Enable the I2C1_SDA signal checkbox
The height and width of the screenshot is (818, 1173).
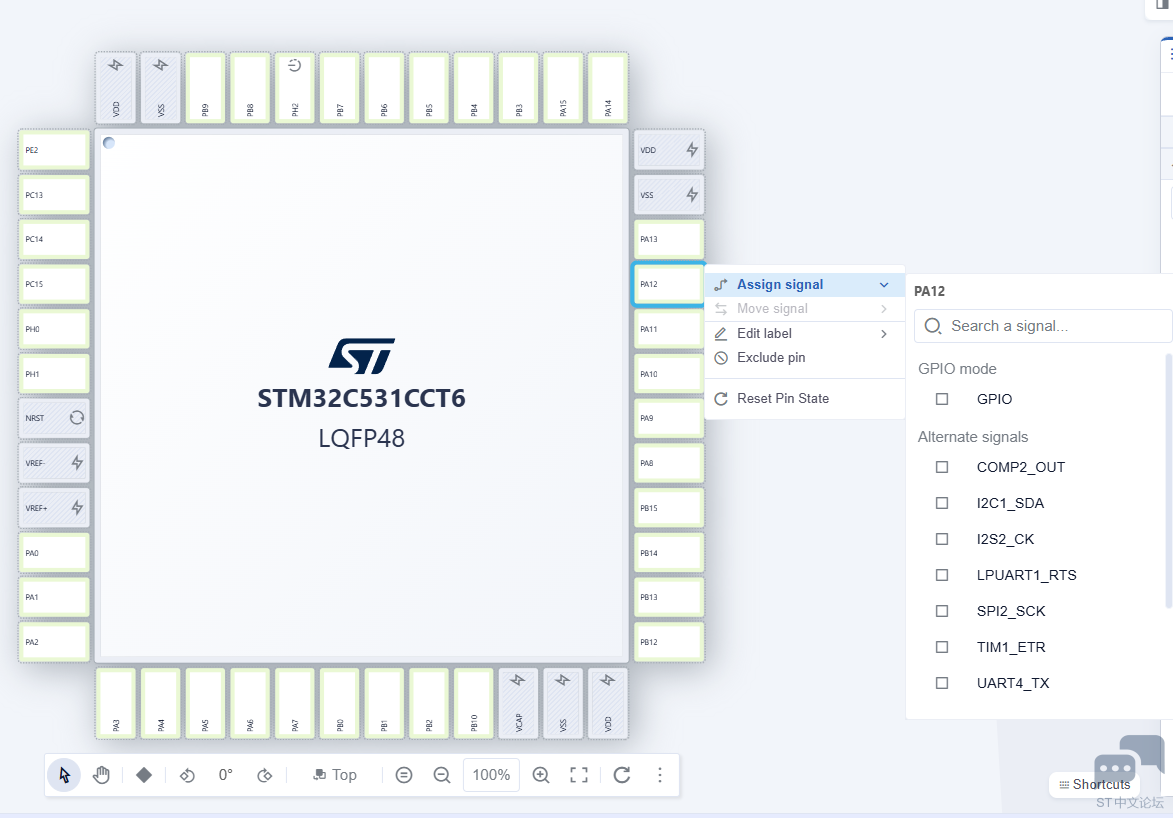(x=942, y=503)
